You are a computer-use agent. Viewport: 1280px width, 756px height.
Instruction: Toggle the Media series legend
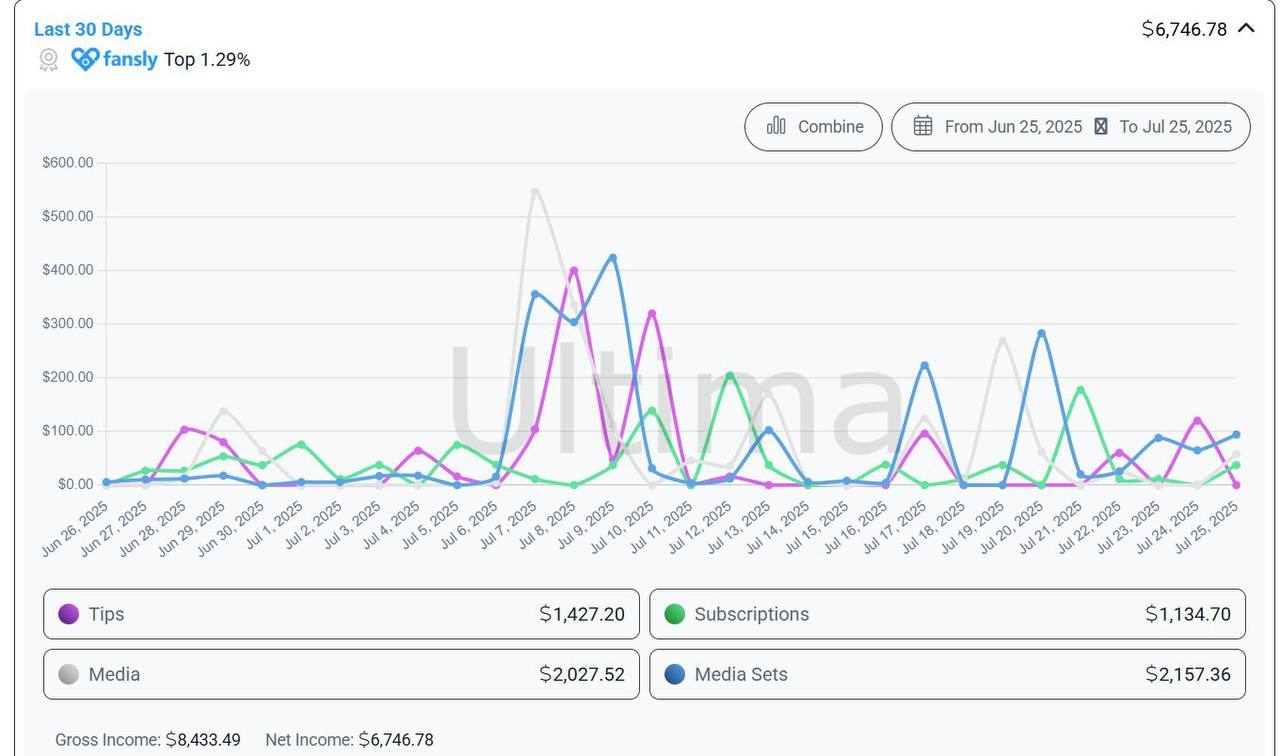click(341, 674)
